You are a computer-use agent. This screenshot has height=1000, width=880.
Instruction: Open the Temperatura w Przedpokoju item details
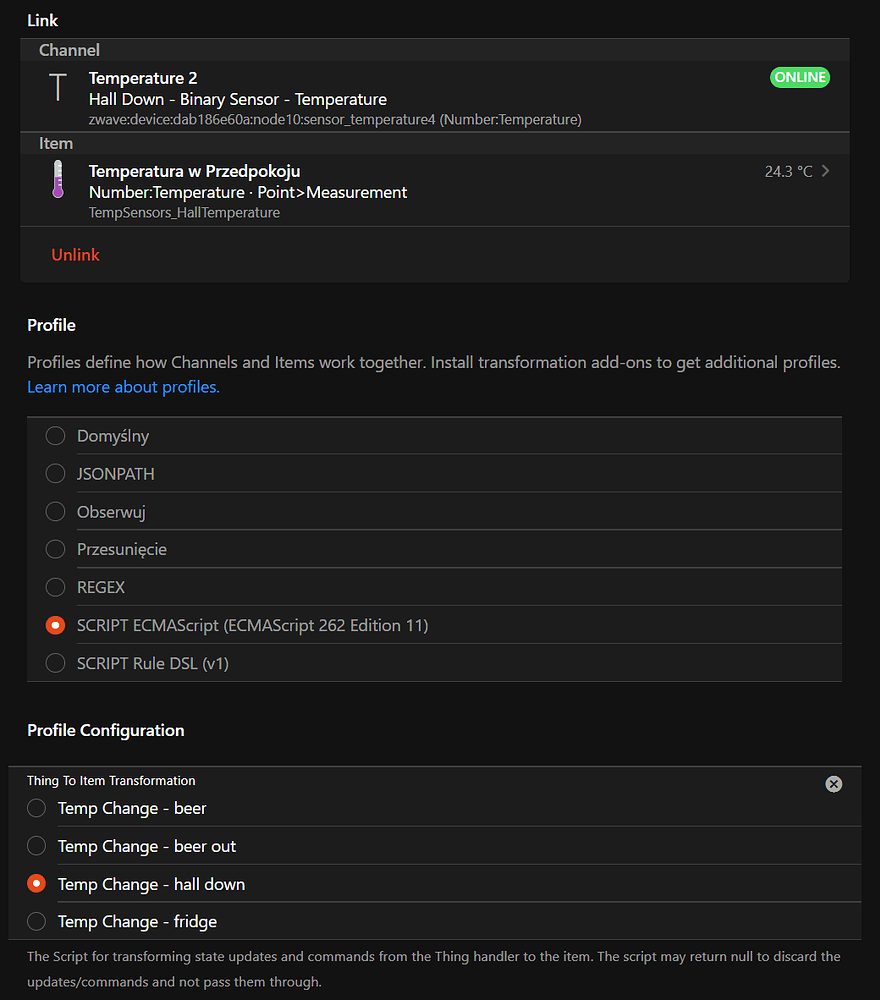click(194, 171)
